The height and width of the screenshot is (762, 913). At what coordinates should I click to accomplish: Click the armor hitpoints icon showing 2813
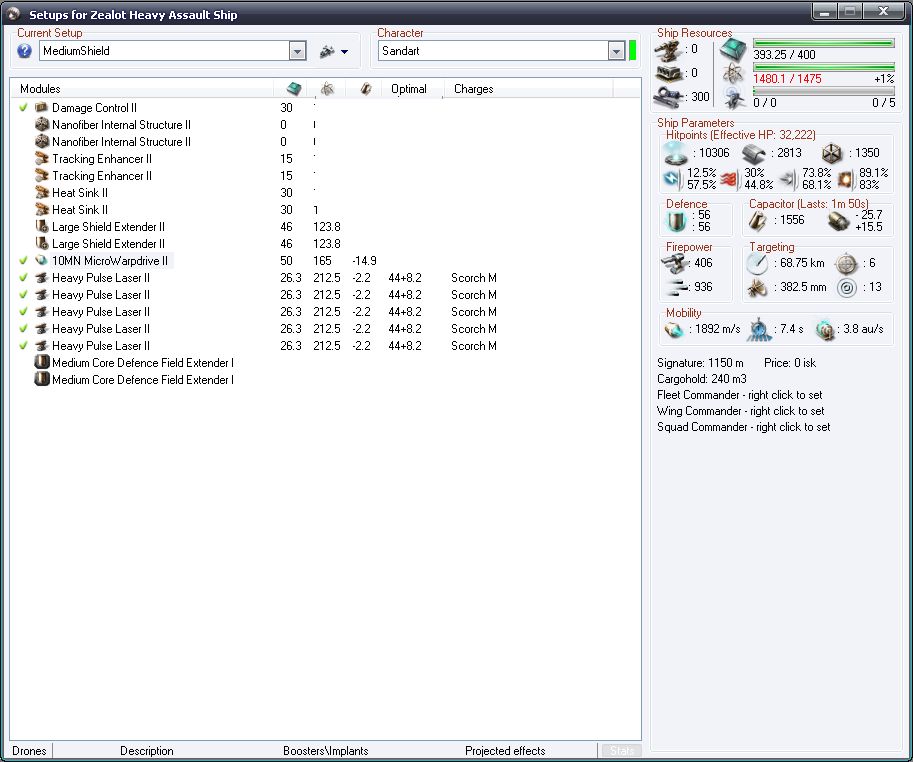tap(753, 154)
